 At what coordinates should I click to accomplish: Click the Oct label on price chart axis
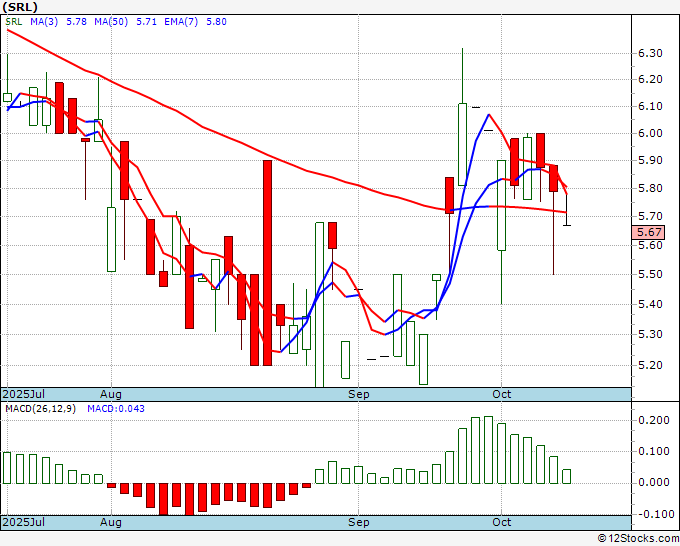pos(502,394)
